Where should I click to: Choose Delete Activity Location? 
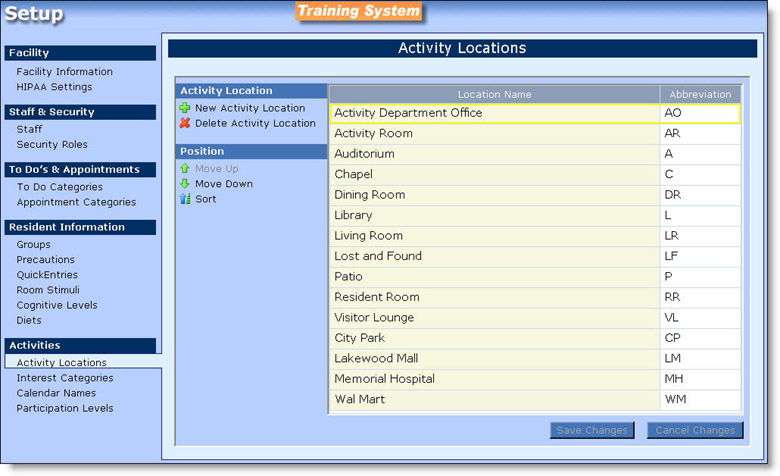click(255, 123)
